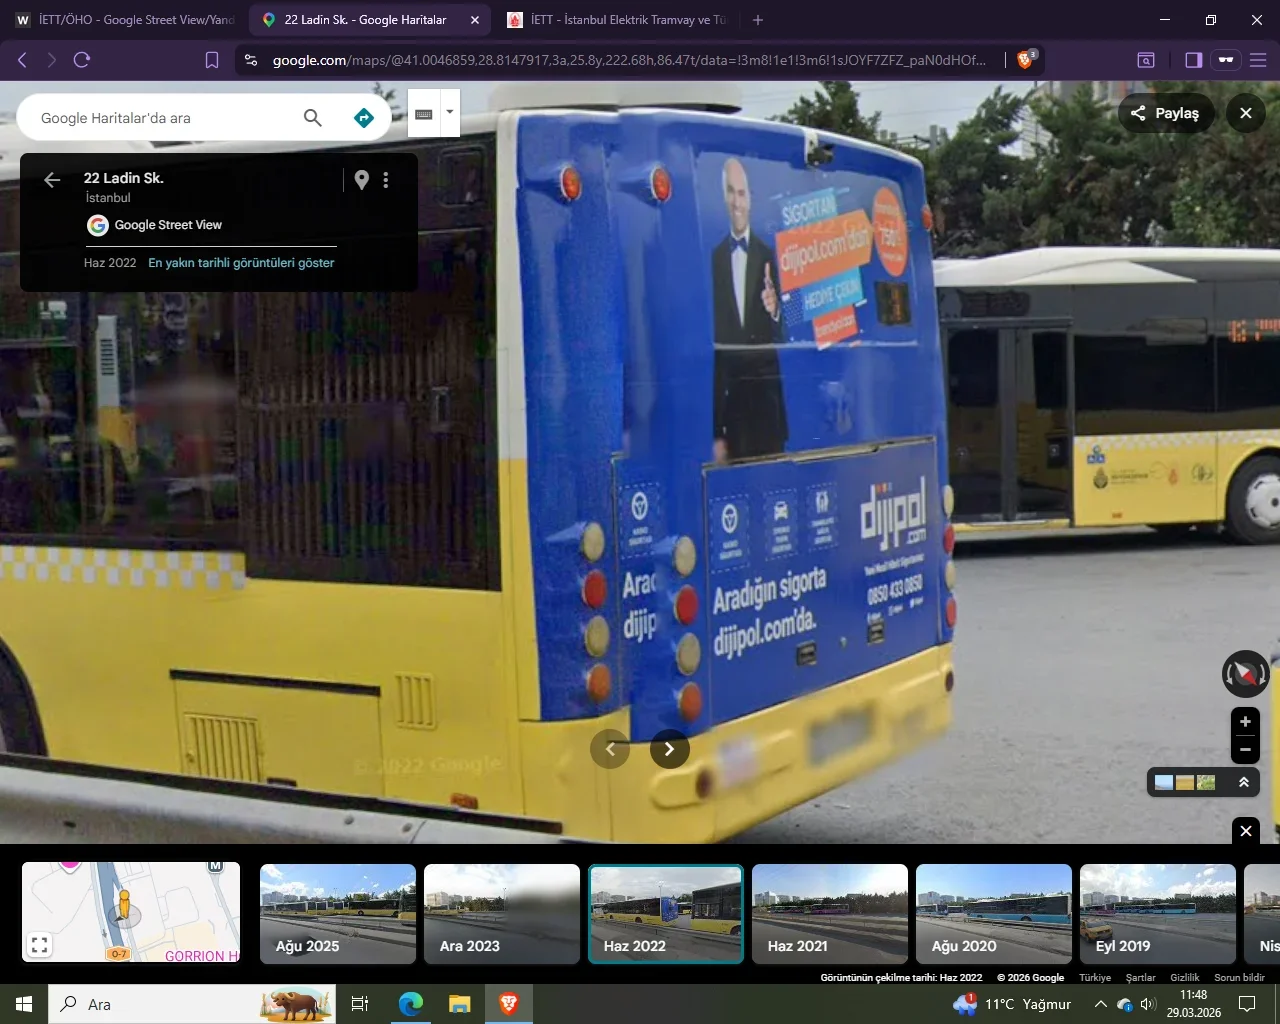Expand the minimap to fullscreen
1280x1024 pixels.
[40, 944]
